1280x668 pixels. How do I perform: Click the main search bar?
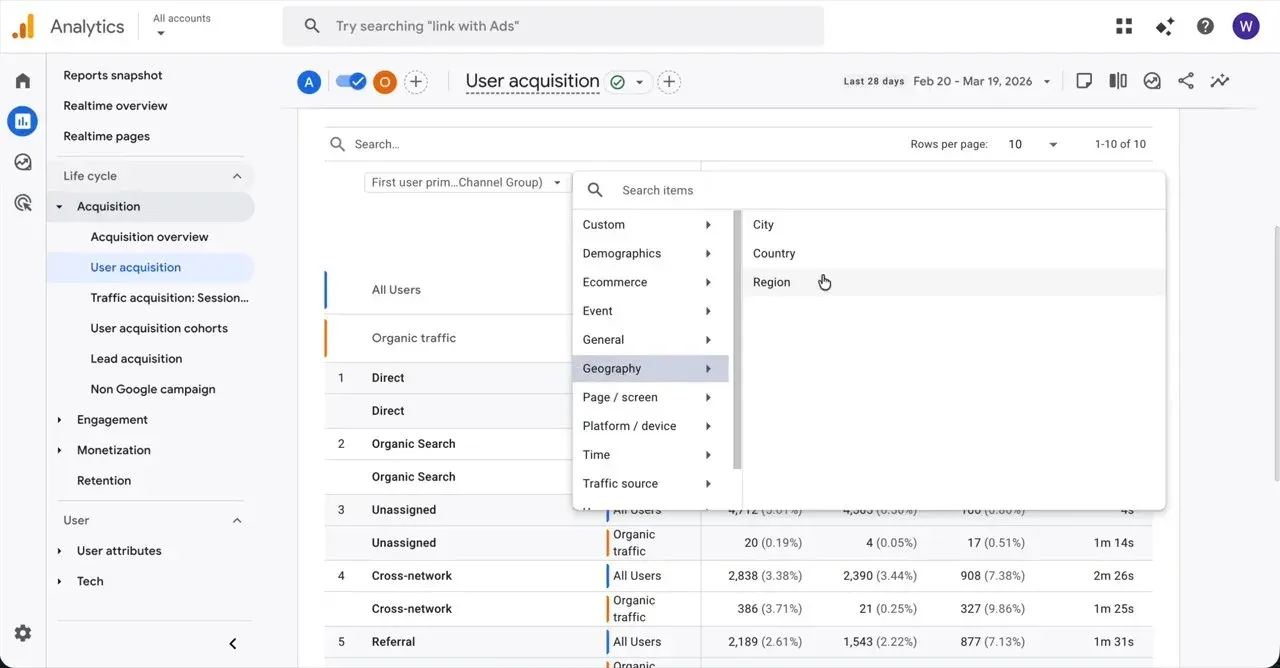(553, 26)
